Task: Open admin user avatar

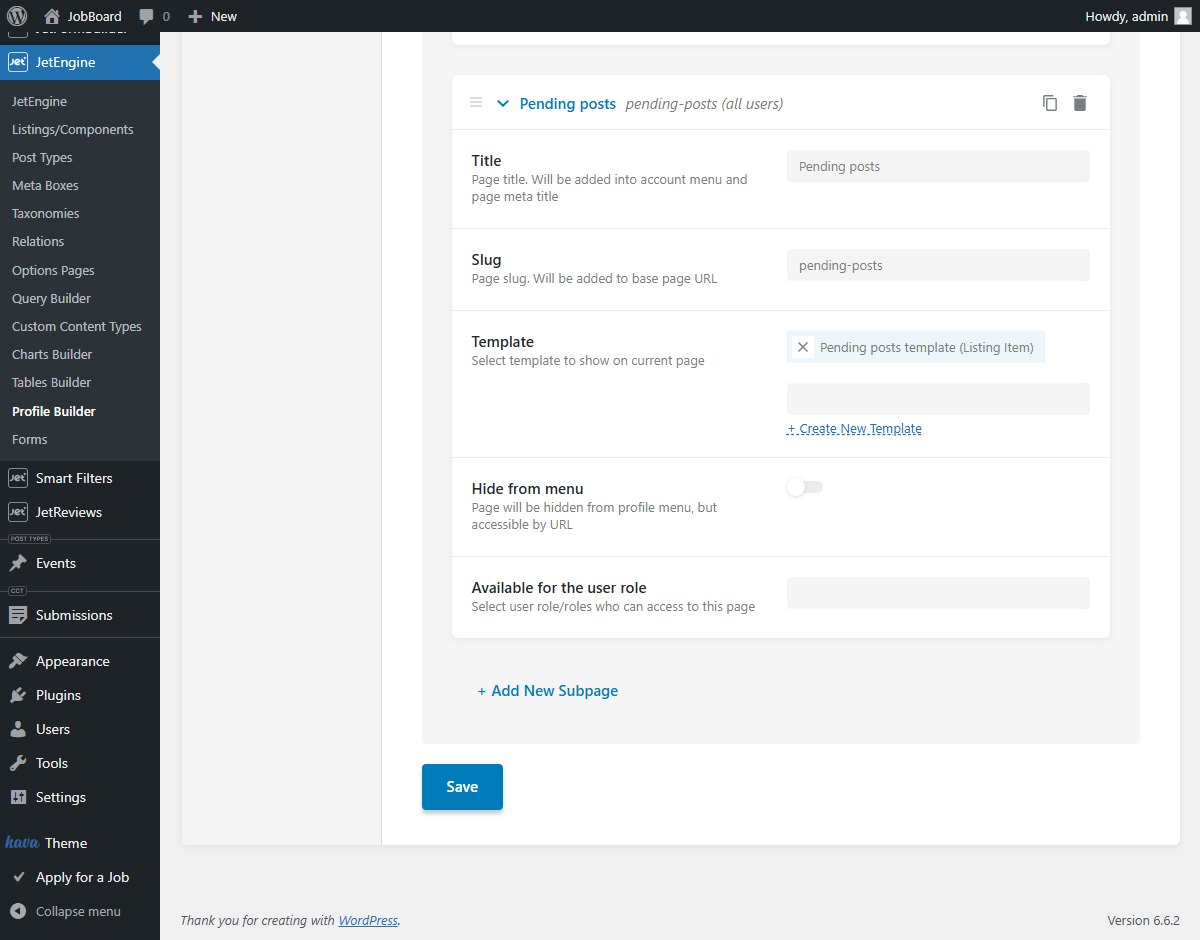Action: tap(1182, 16)
